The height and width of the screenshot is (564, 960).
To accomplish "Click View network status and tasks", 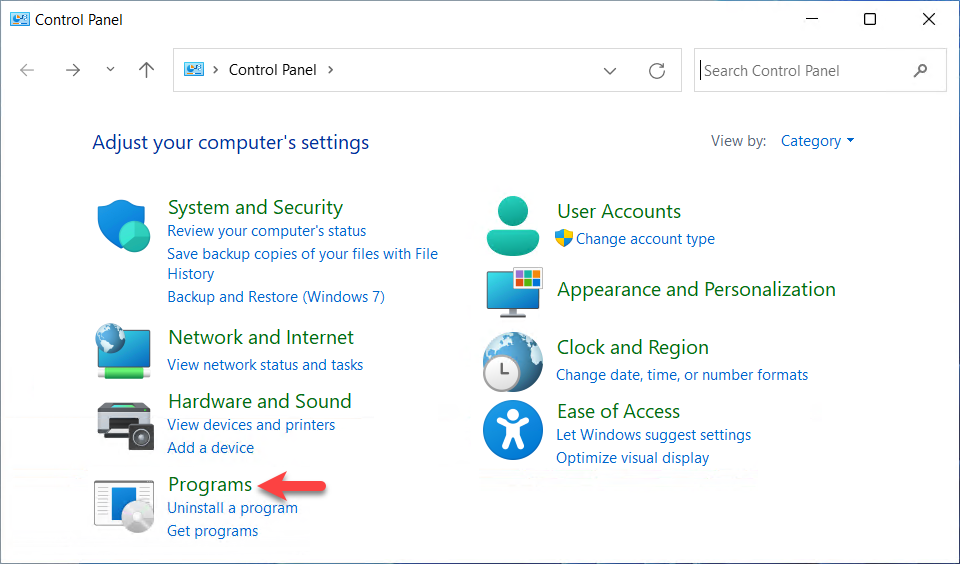I will click(x=265, y=365).
